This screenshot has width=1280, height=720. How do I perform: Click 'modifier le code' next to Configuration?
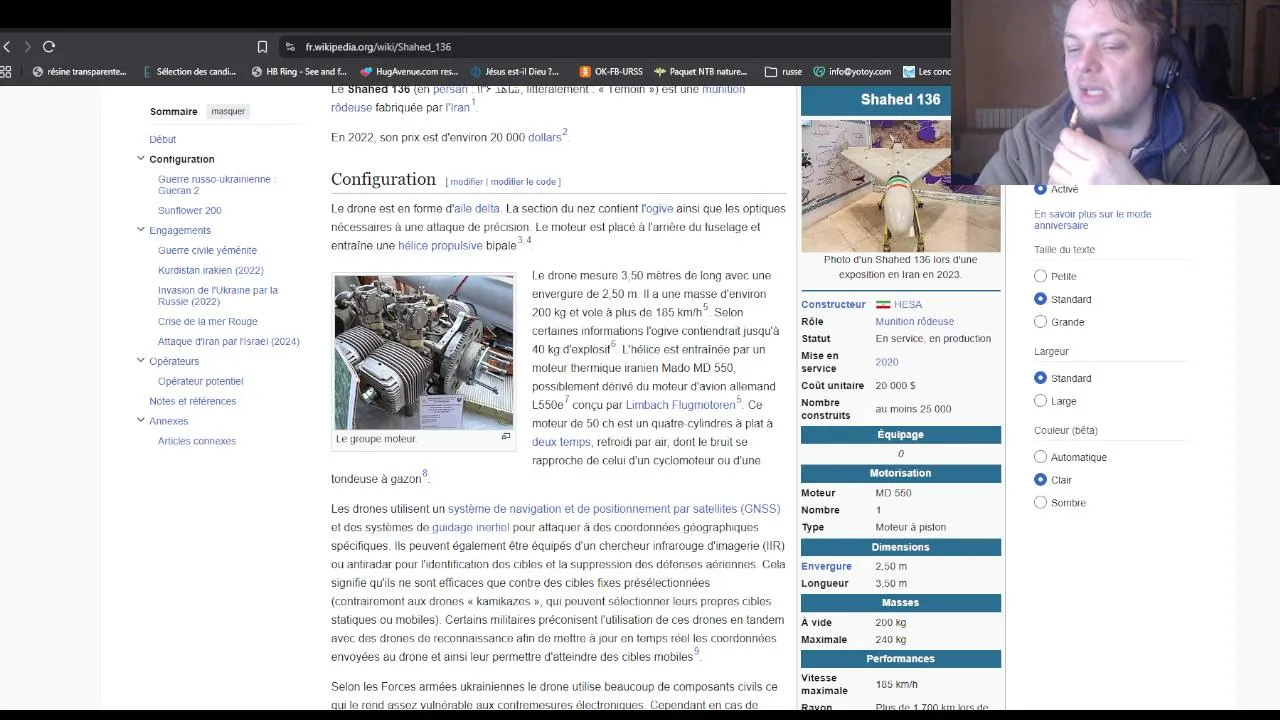[x=523, y=182]
